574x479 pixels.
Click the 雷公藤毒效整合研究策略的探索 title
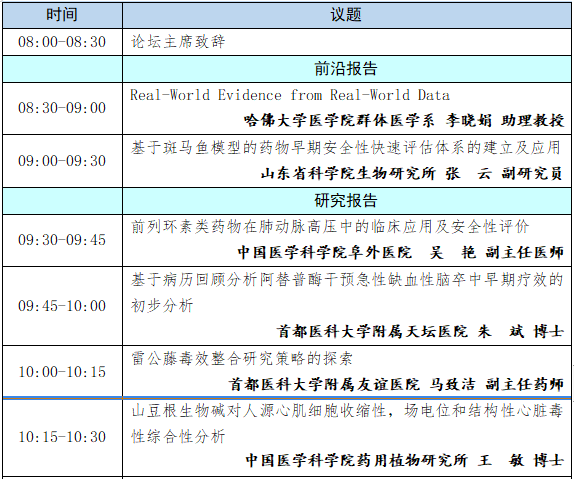(x=242, y=359)
